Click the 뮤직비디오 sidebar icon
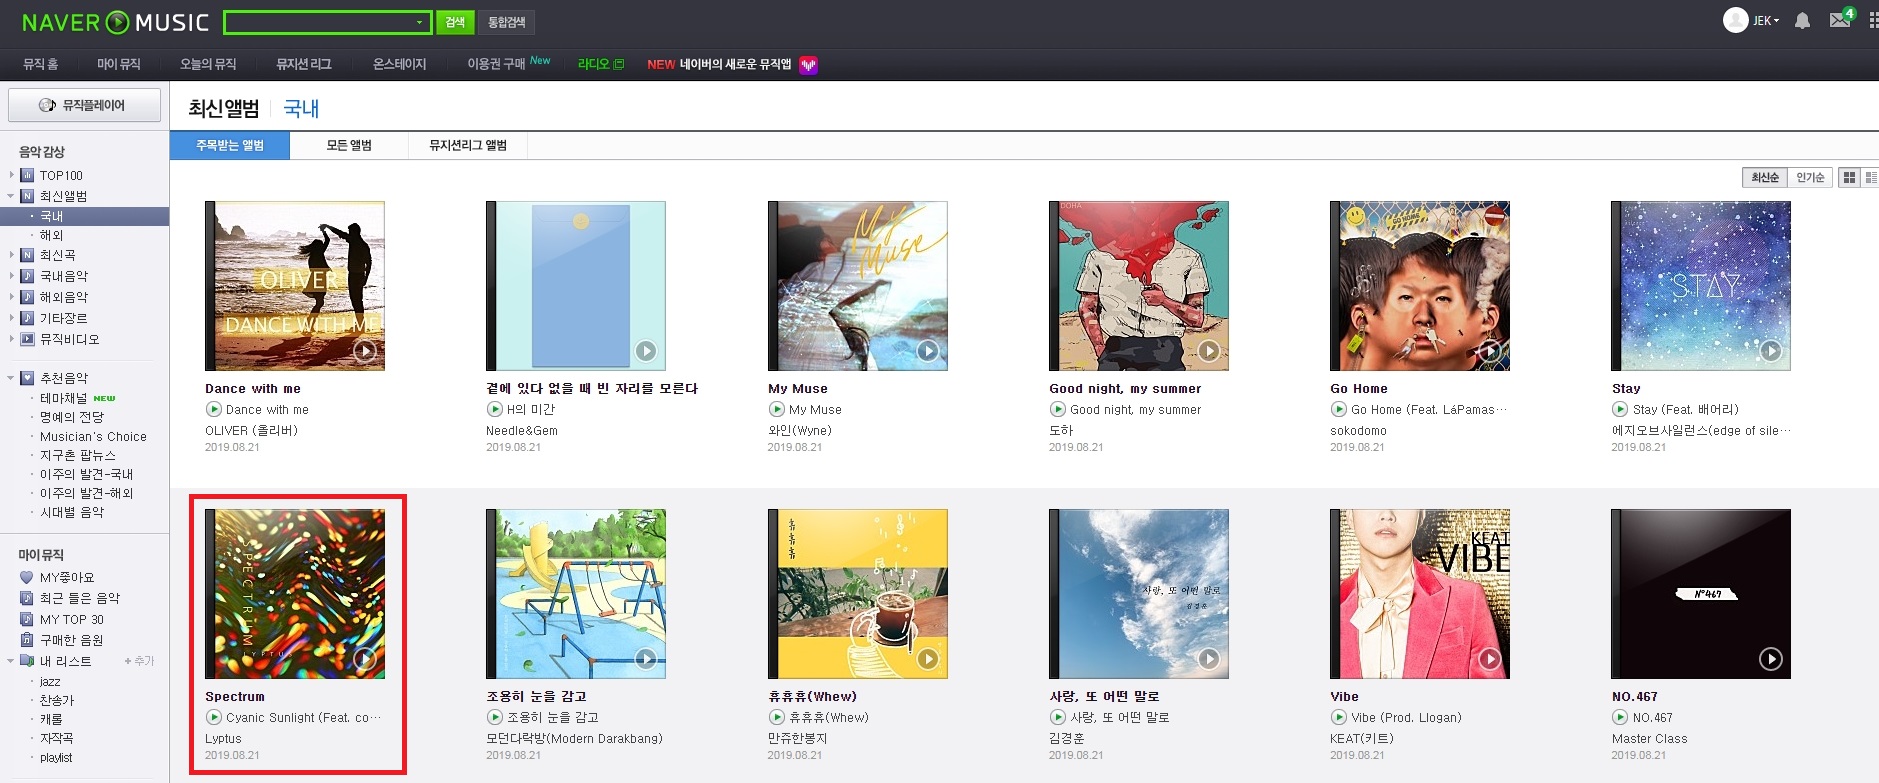 point(27,339)
